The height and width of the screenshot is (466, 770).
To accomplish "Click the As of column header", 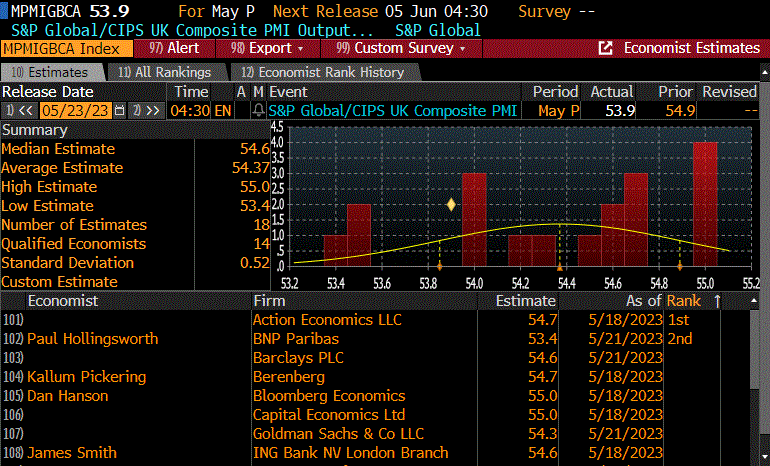I will pyautogui.click(x=643, y=301).
